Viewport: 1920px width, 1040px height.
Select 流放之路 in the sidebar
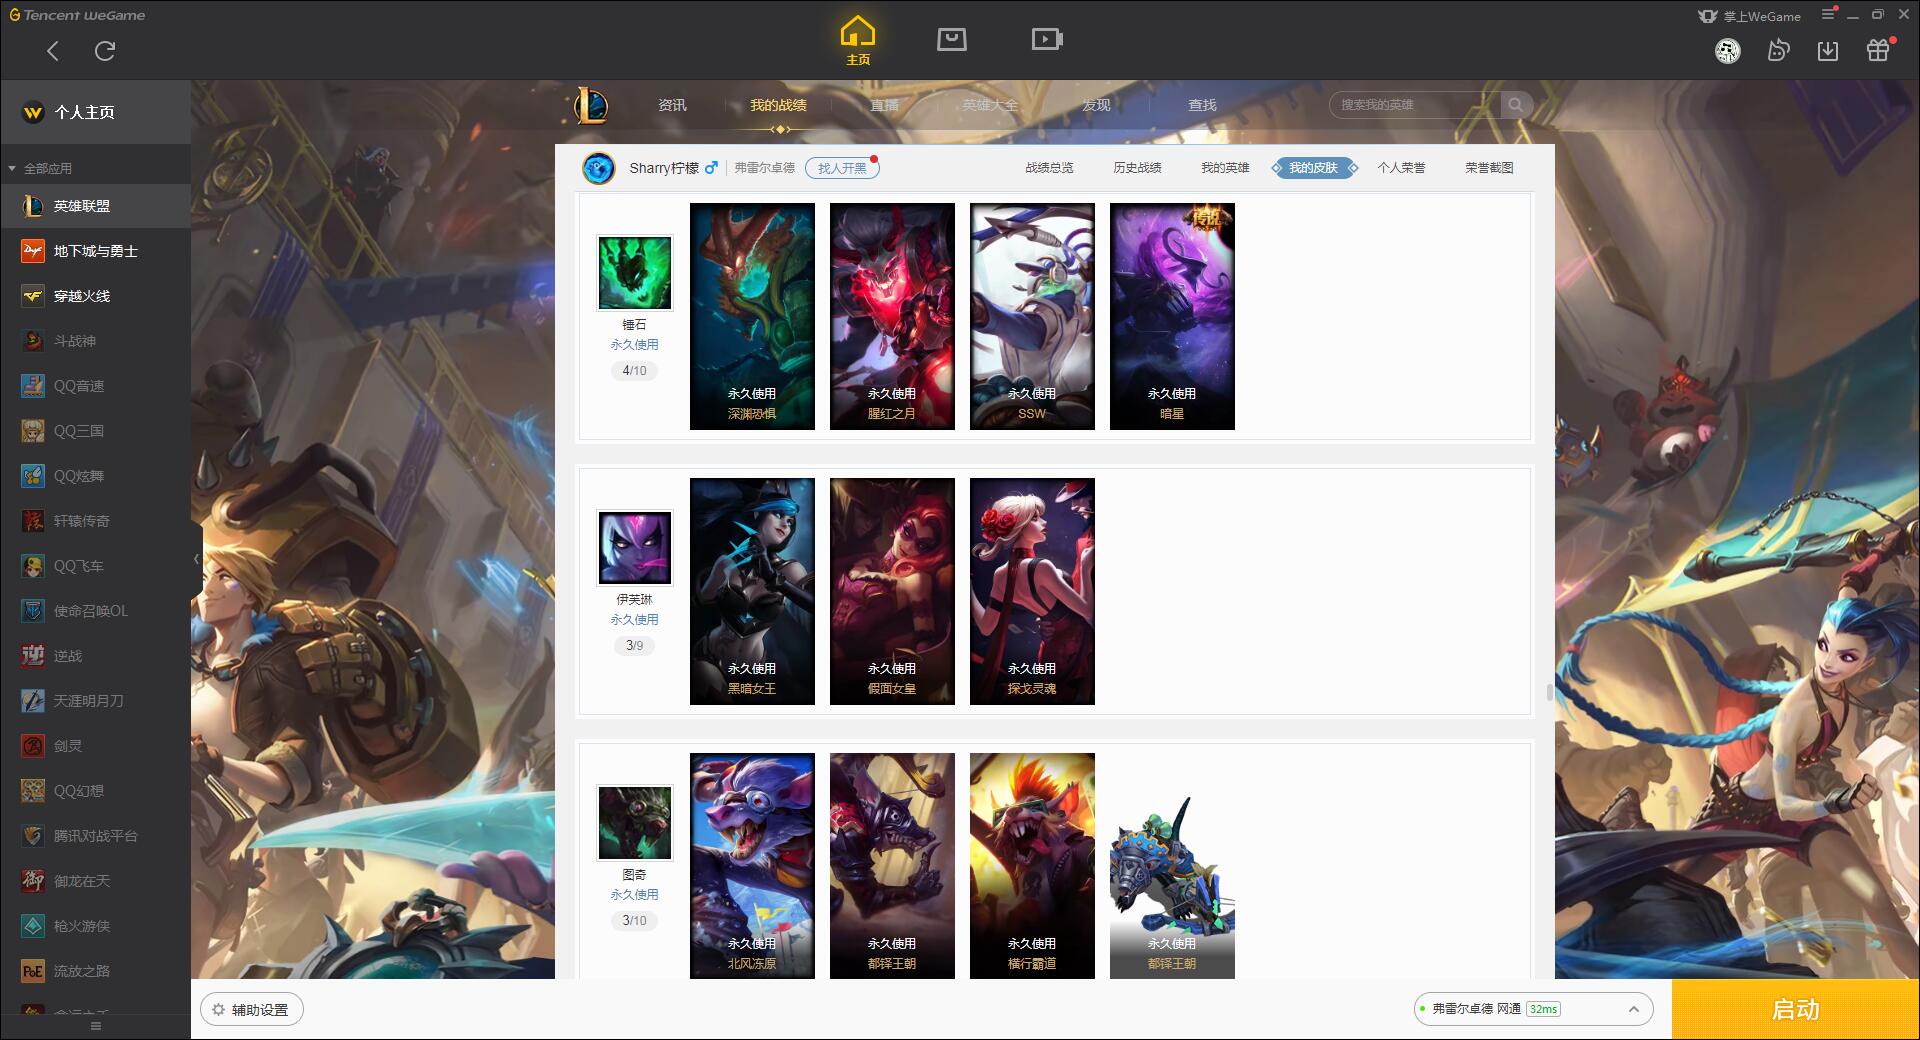pyautogui.click(x=95, y=971)
